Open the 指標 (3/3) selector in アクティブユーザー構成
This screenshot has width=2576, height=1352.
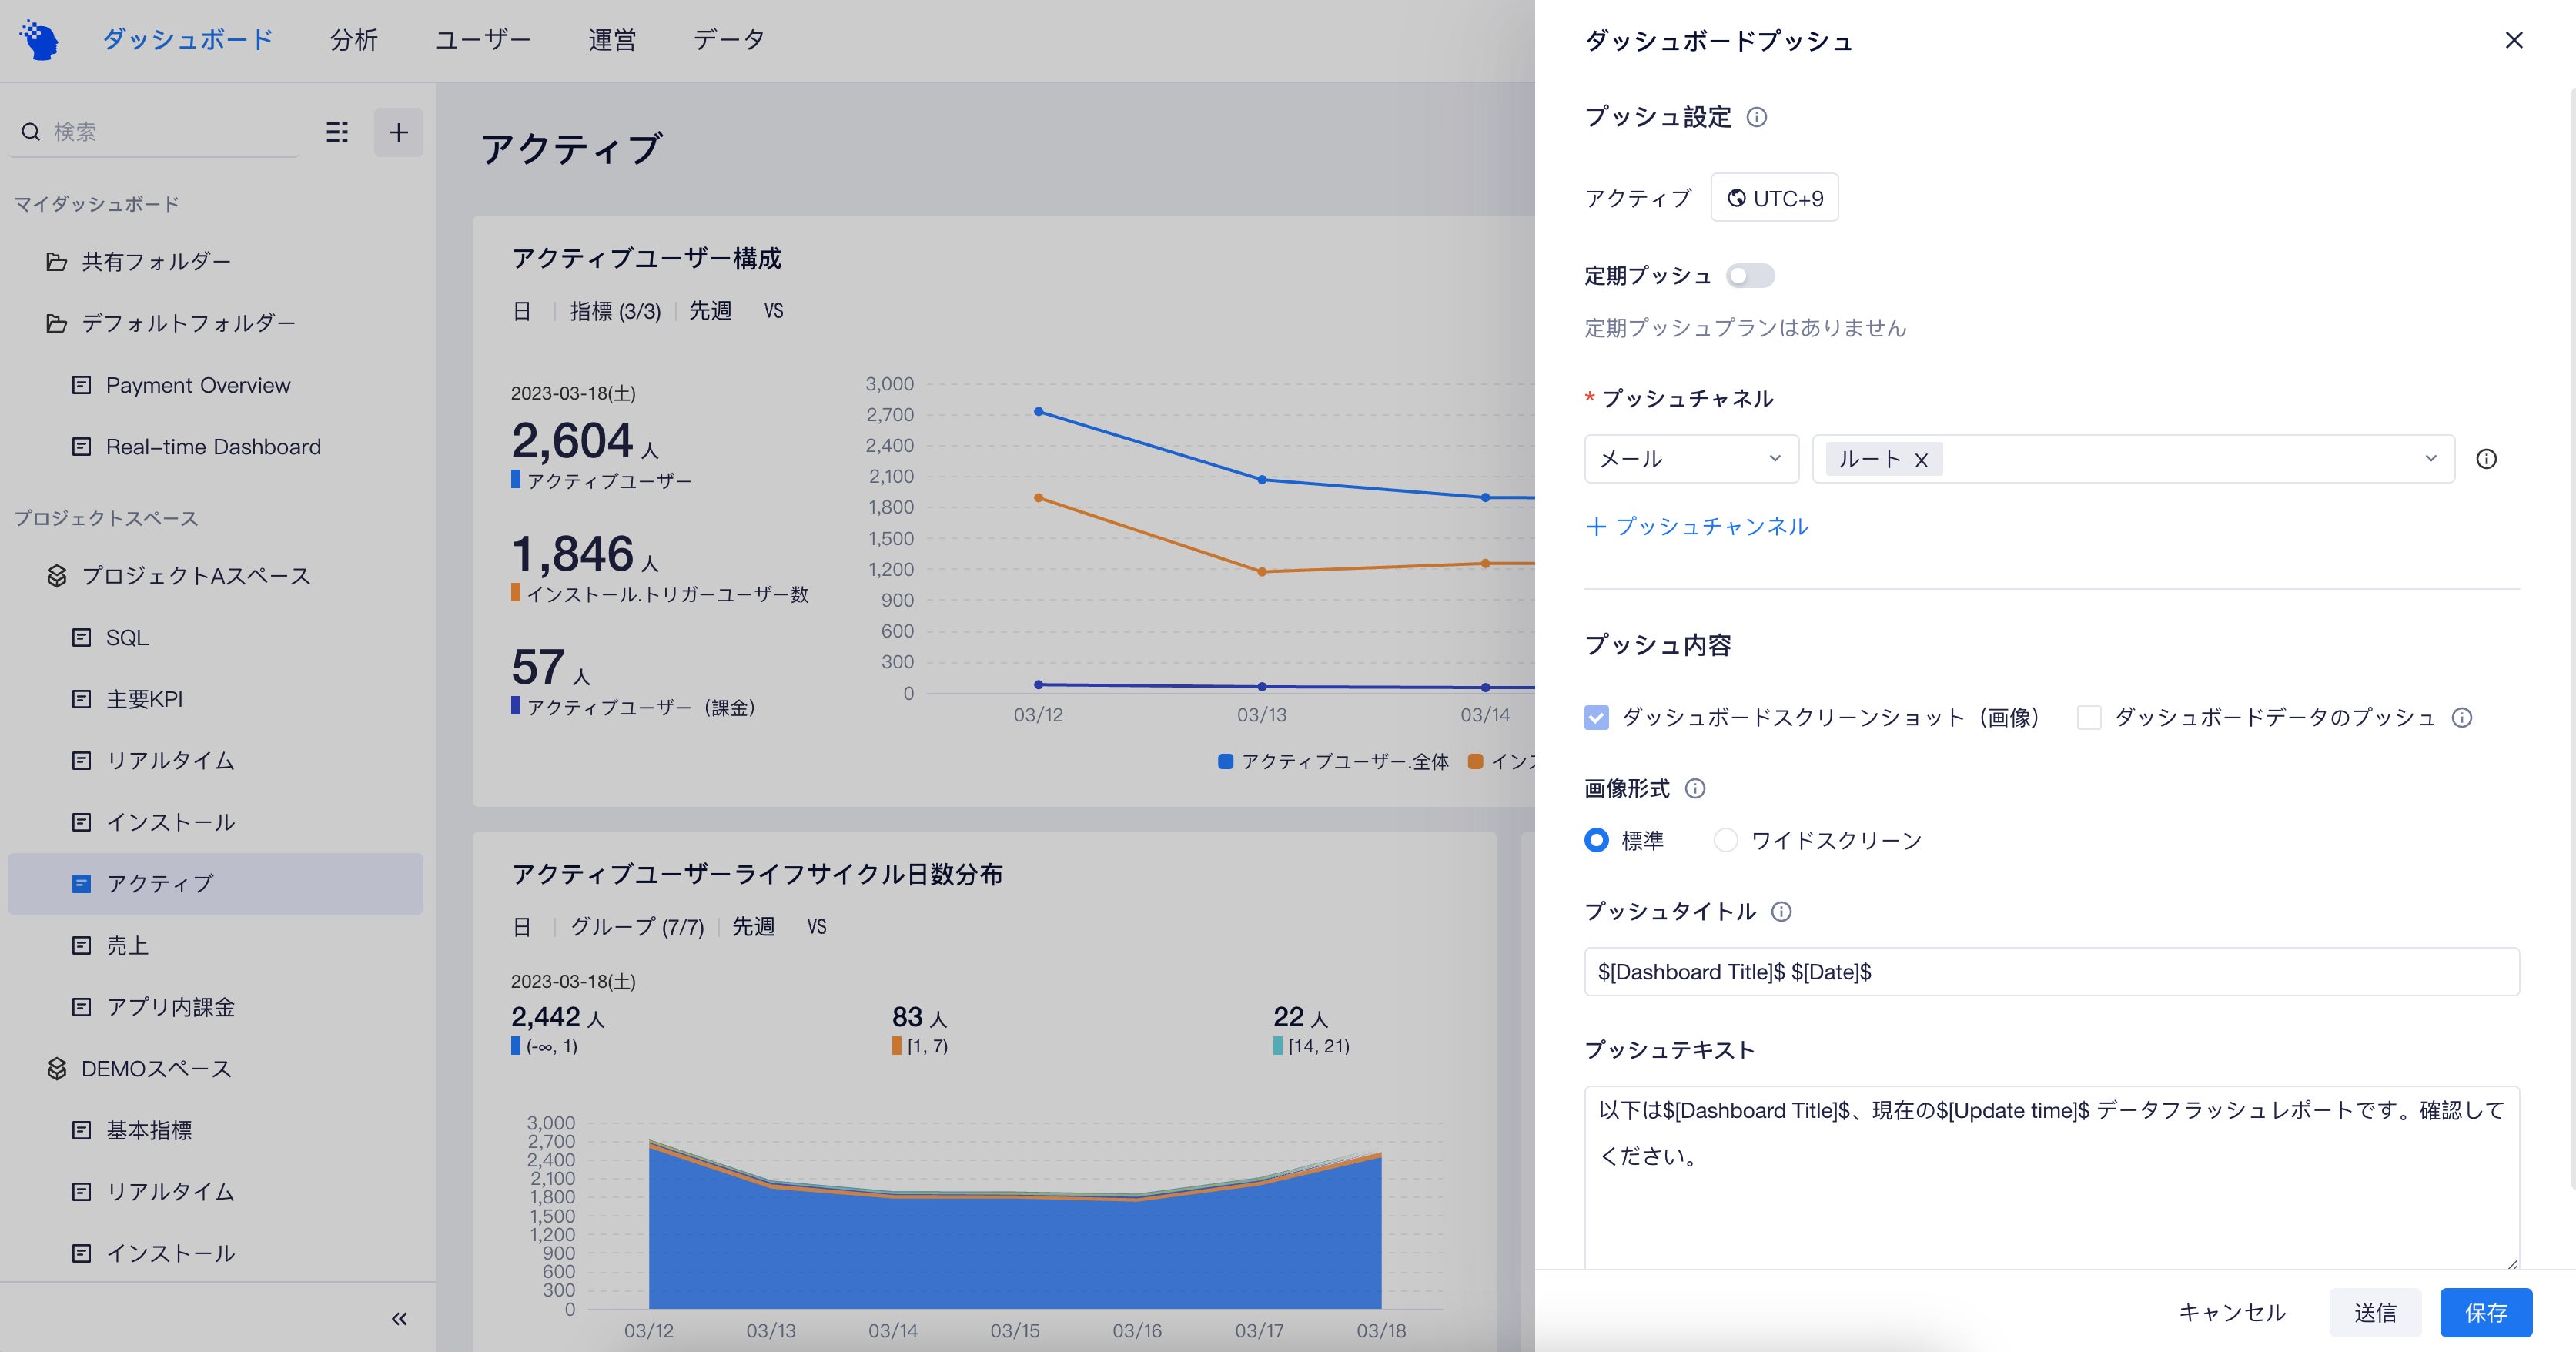point(614,311)
